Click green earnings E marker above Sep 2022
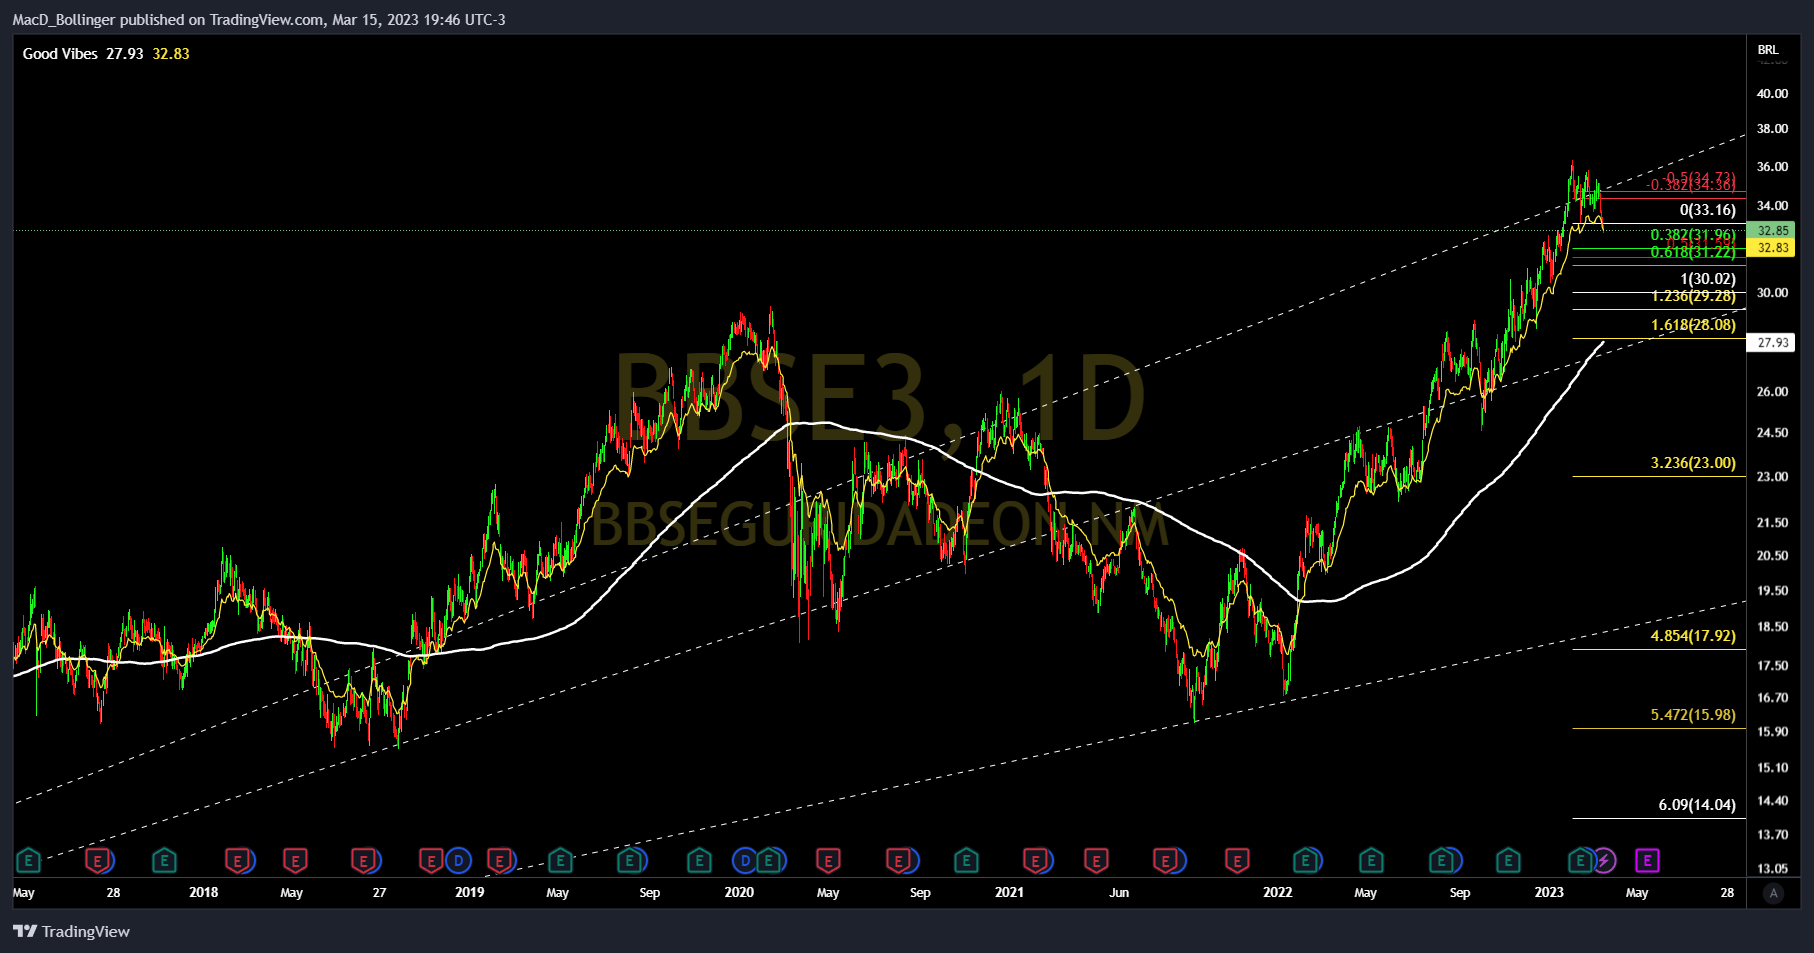The image size is (1814, 953). pos(1441,860)
